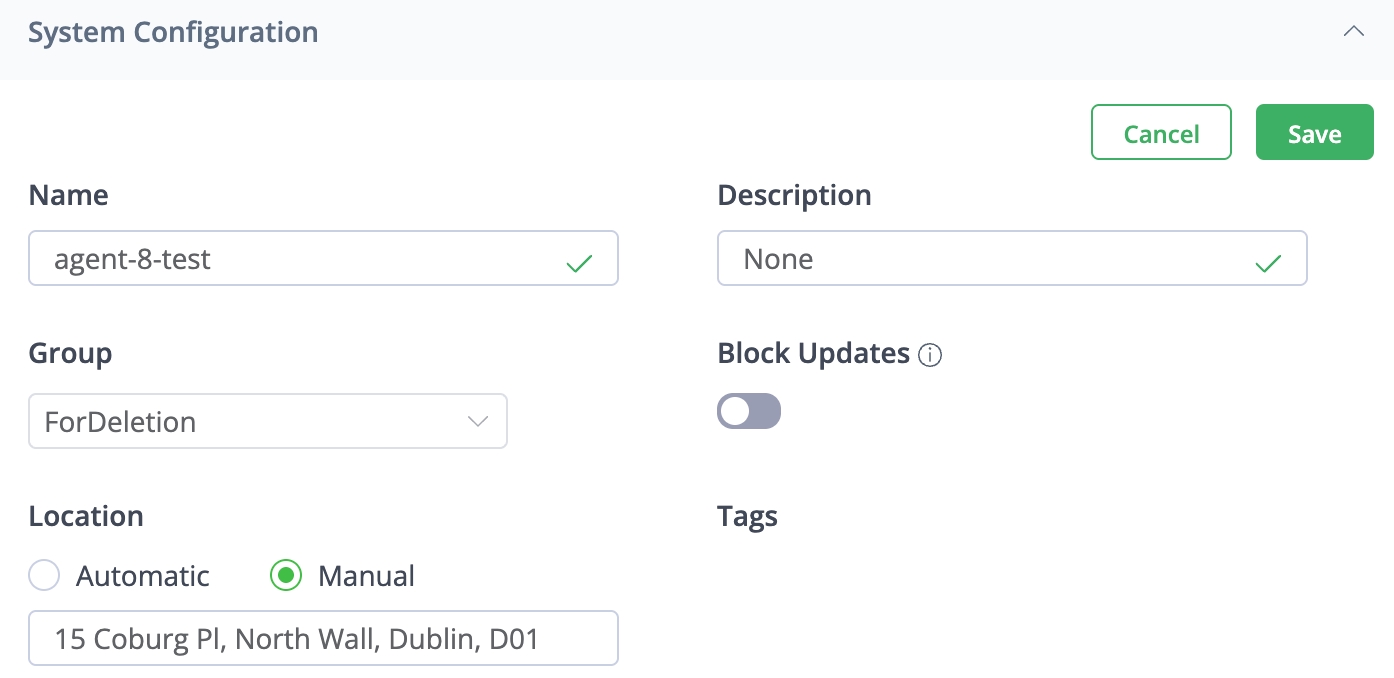Toggle the Block Updates switch
The width and height of the screenshot is (1394, 678).
[749, 411]
